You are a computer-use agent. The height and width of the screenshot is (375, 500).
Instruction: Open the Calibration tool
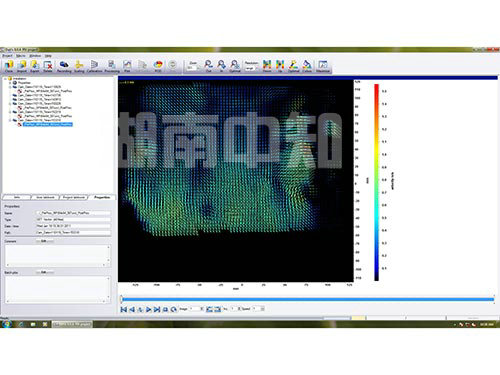pyautogui.click(x=94, y=66)
